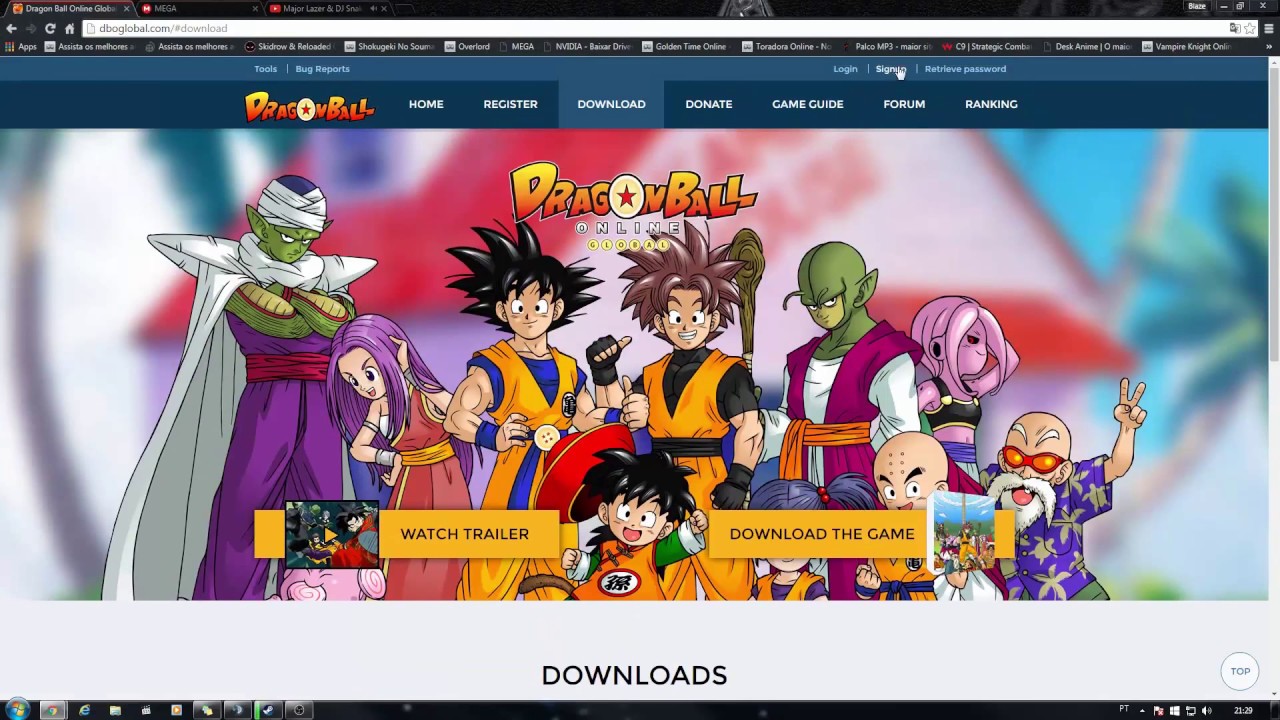
Task: Click the TOP scroll-to-top circle button
Action: click(1240, 671)
